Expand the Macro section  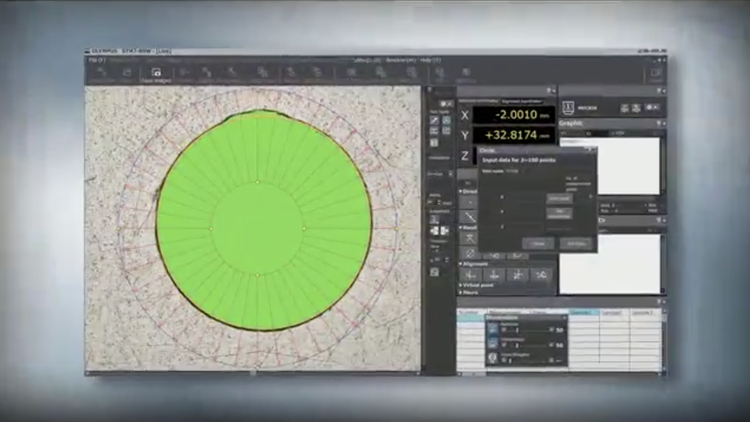[461, 293]
